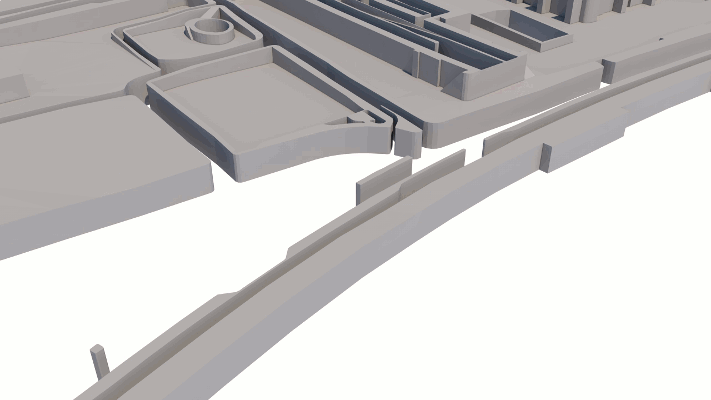Click the small upright post at bottom-left
The image size is (711, 400).
coord(99,359)
